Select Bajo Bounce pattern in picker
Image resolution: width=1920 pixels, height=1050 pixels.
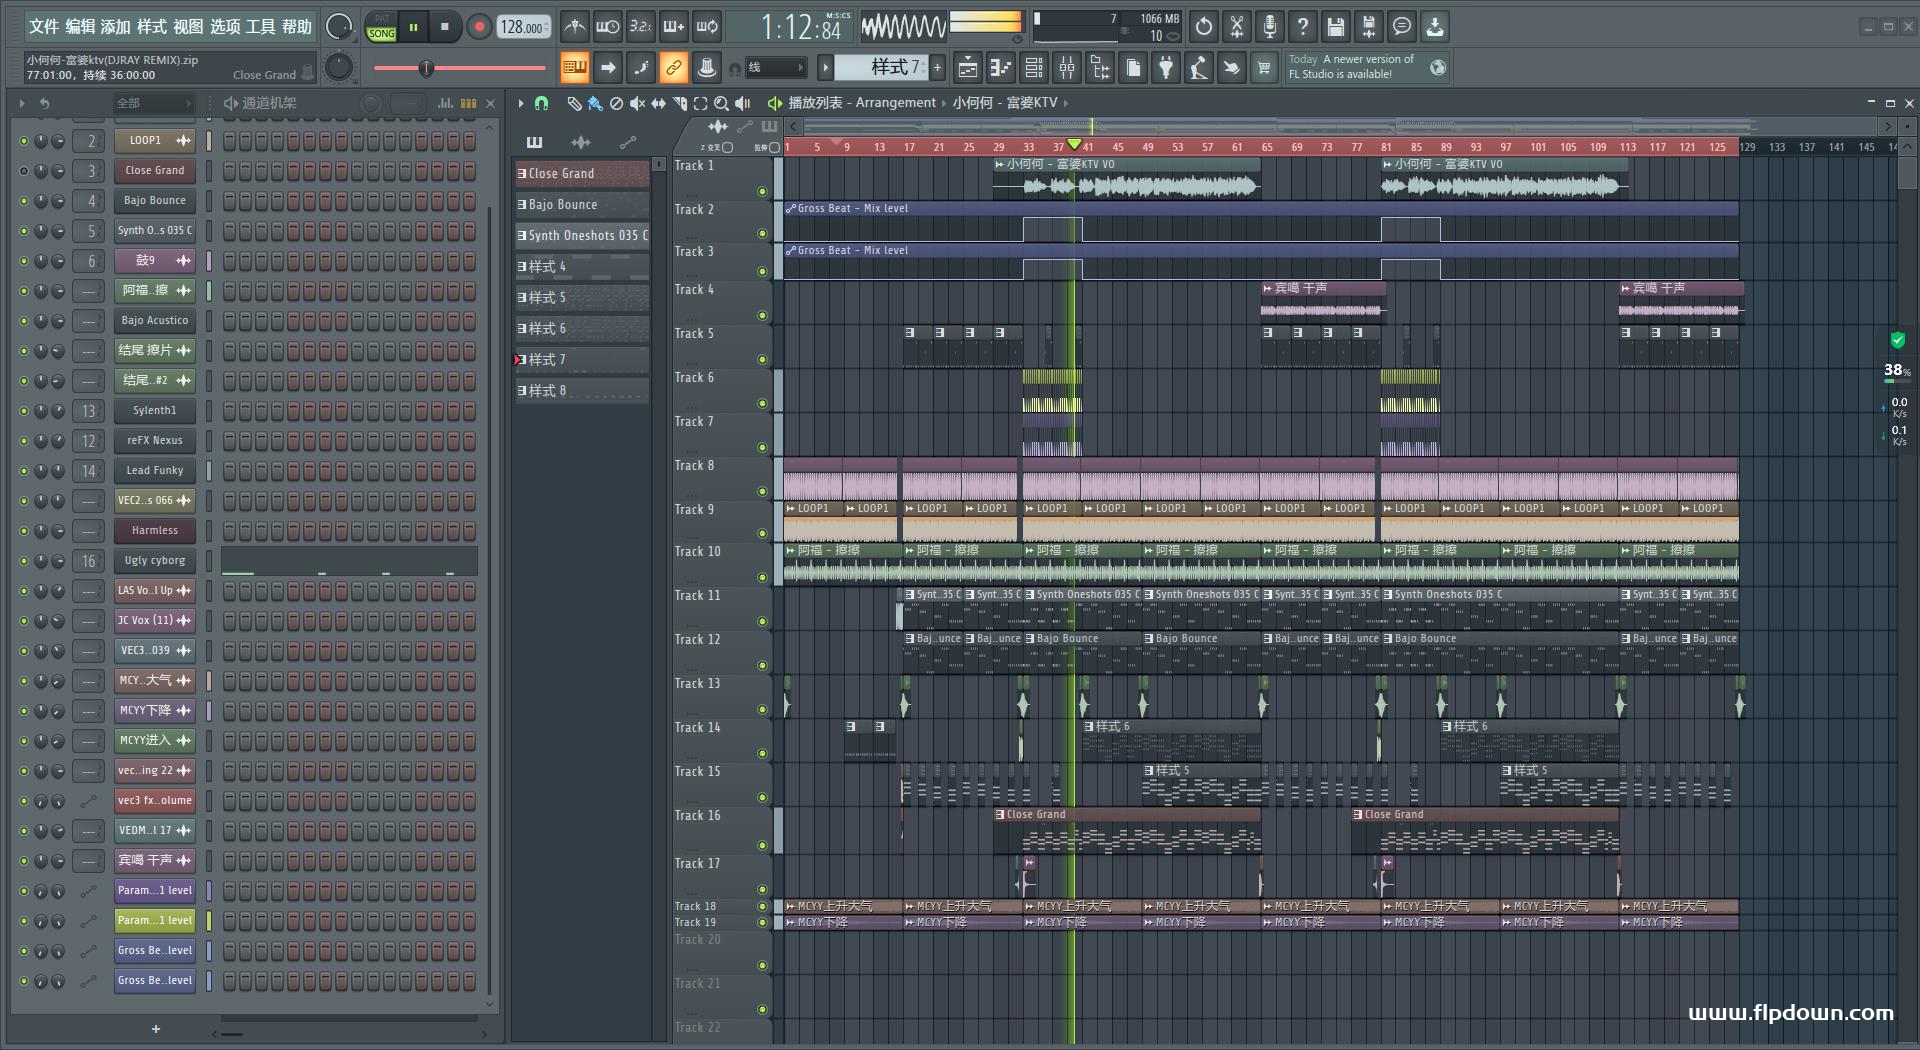pos(582,204)
